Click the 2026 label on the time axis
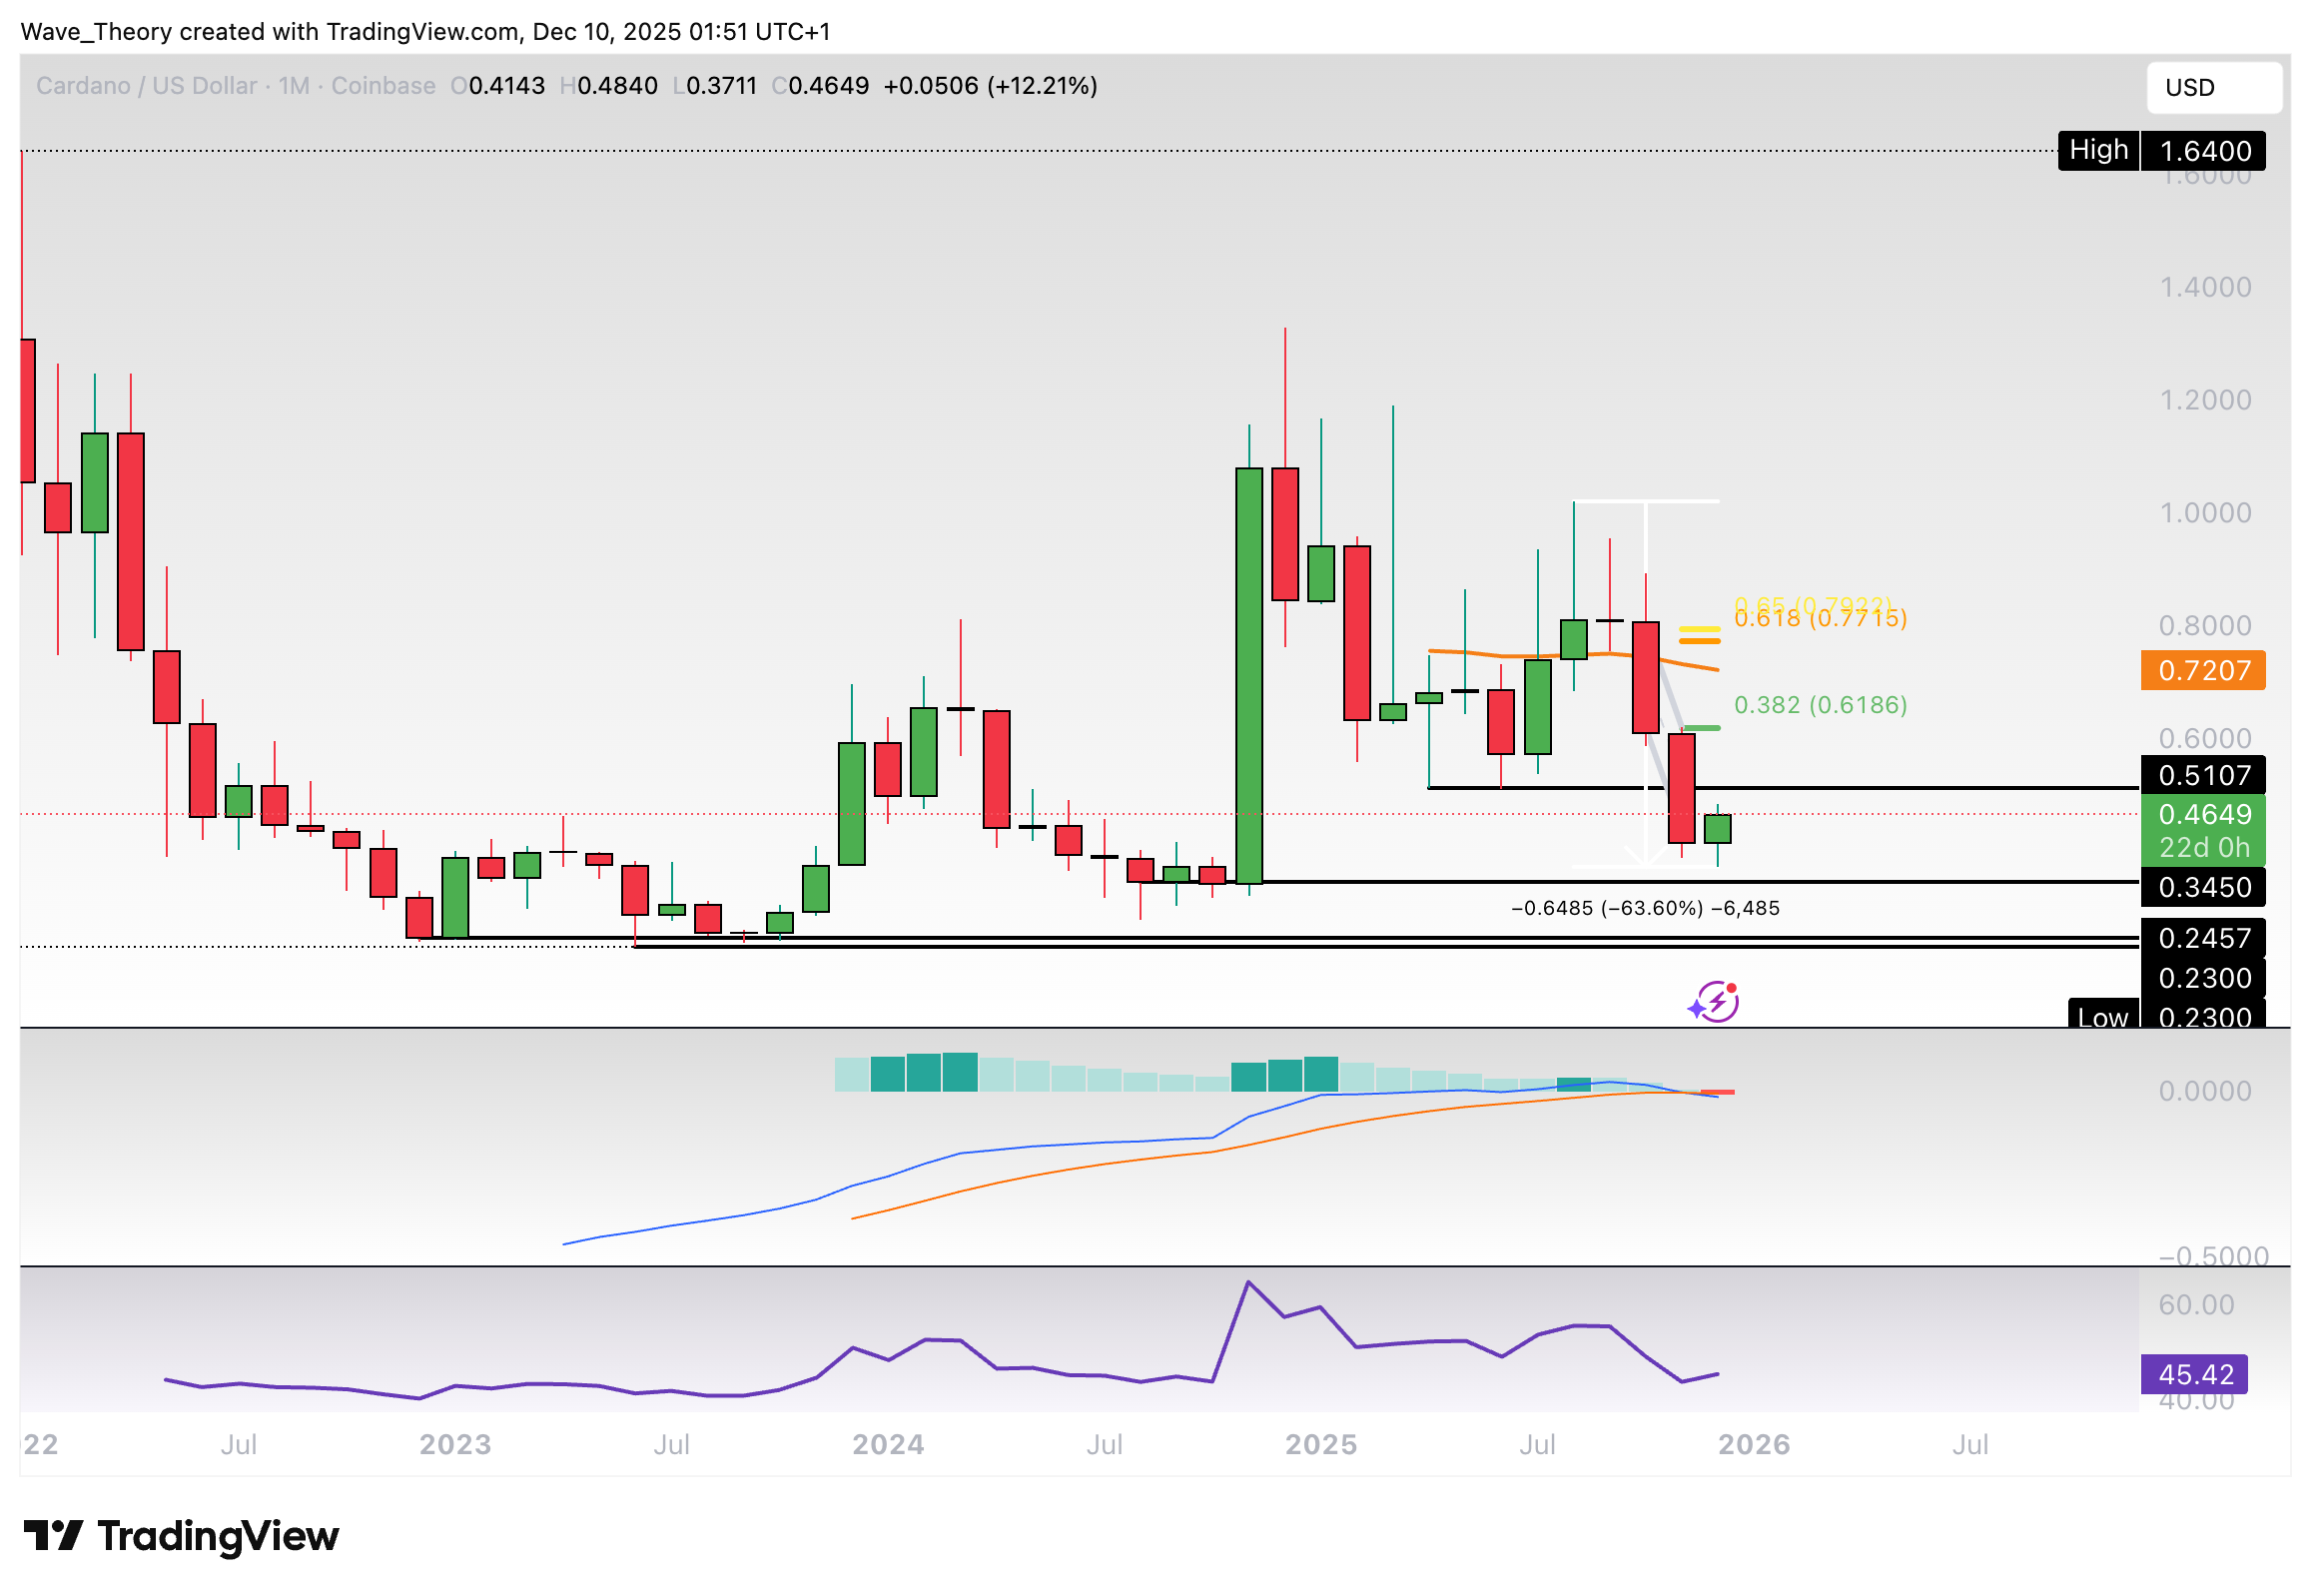2311x1596 pixels. [x=1753, y=1444]
